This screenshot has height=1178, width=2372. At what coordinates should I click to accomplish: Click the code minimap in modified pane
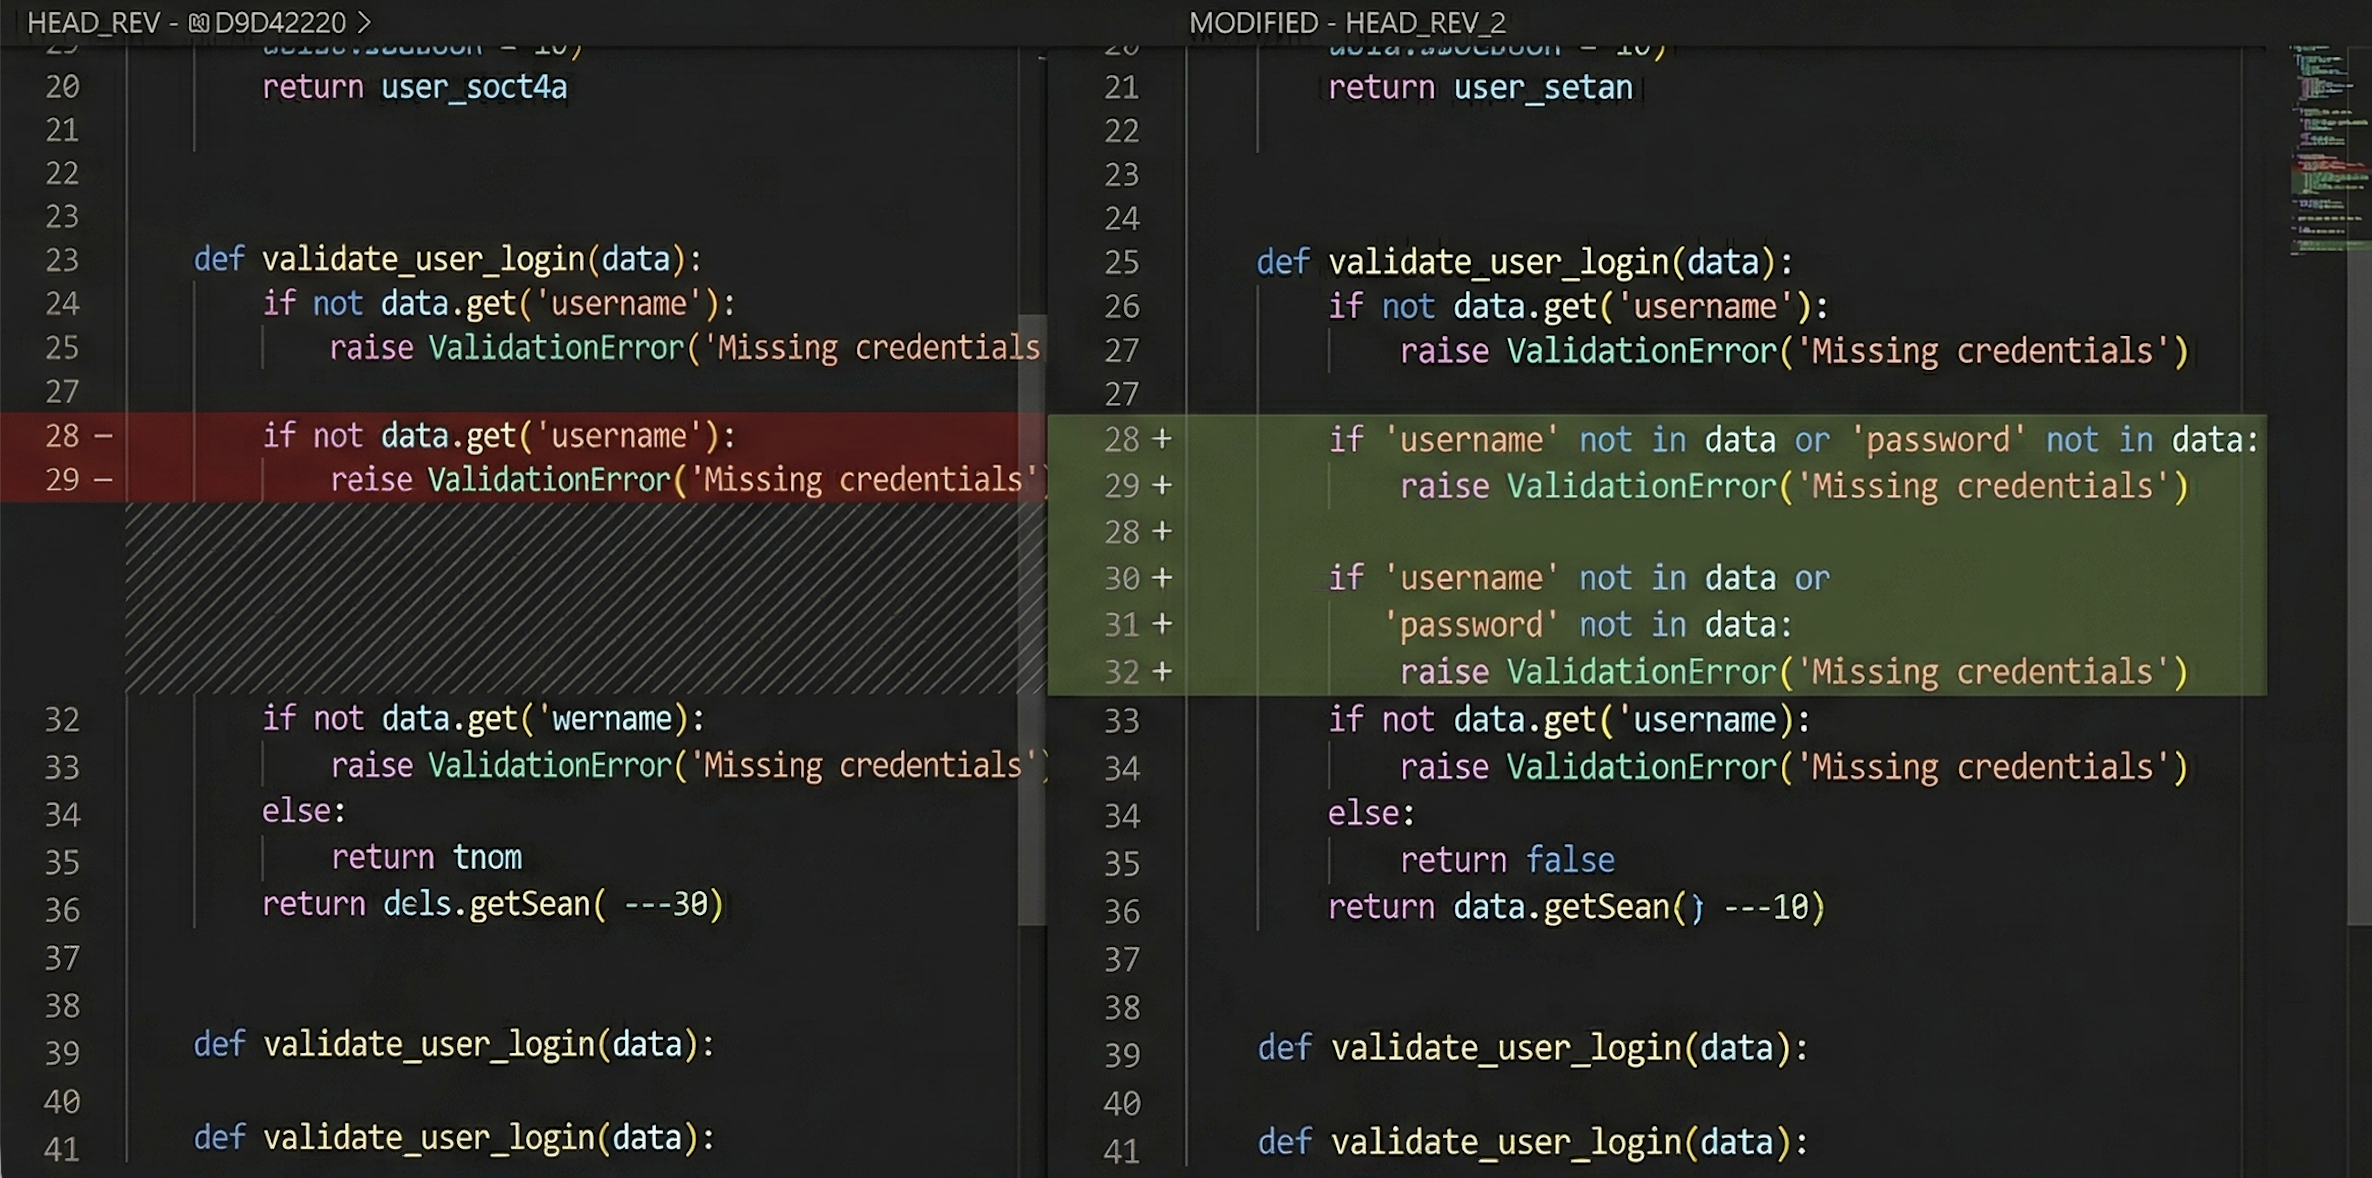[x=2329, y=150]
